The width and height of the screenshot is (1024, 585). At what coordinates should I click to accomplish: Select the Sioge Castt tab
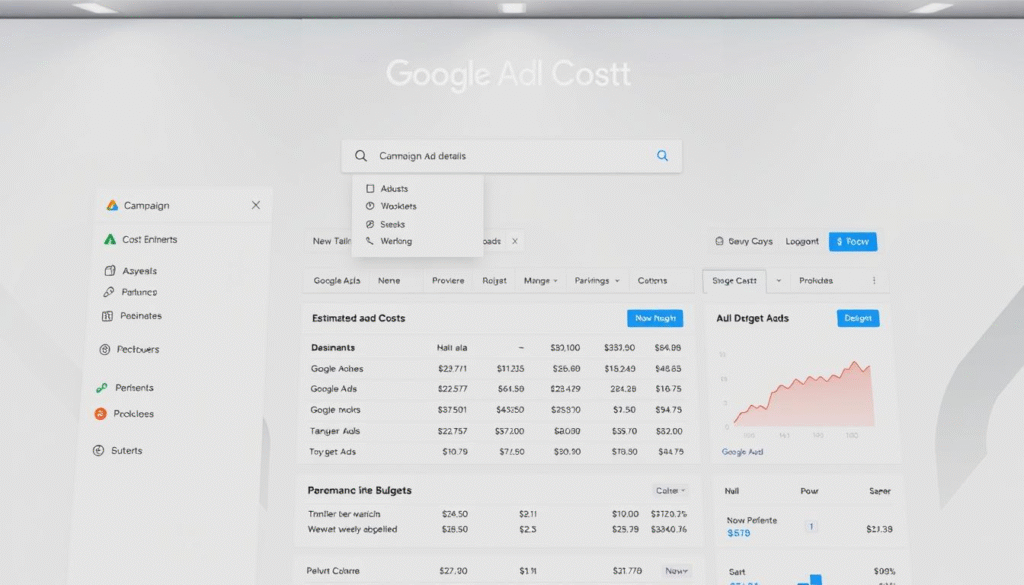734,281
